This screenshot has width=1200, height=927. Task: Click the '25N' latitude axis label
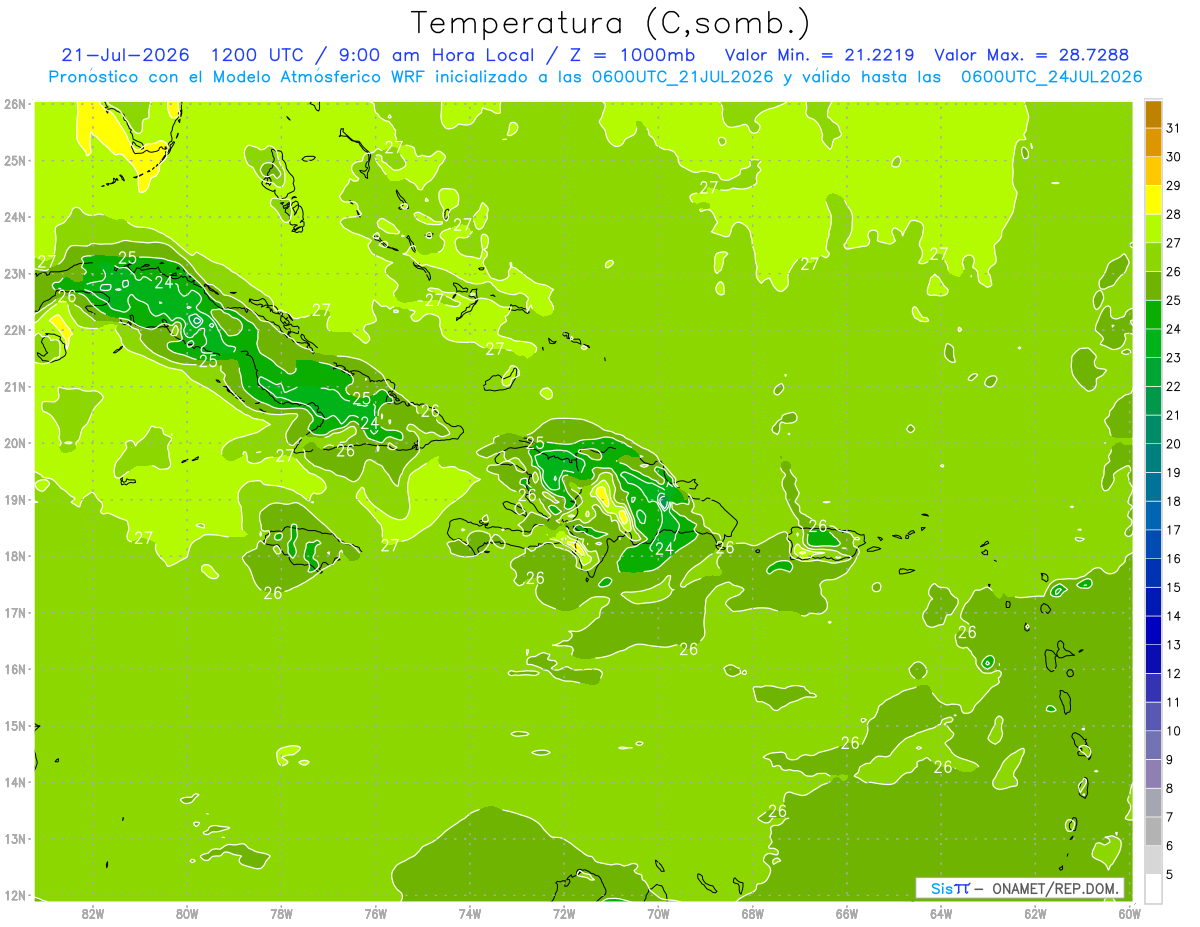[x=15, y=161]
